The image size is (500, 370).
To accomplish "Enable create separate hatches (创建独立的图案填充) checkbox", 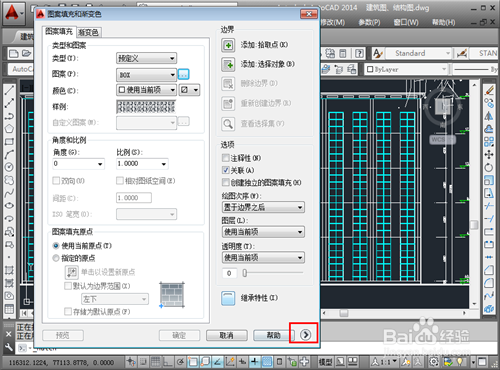I will pyautogui.click(x=226, y=182).
